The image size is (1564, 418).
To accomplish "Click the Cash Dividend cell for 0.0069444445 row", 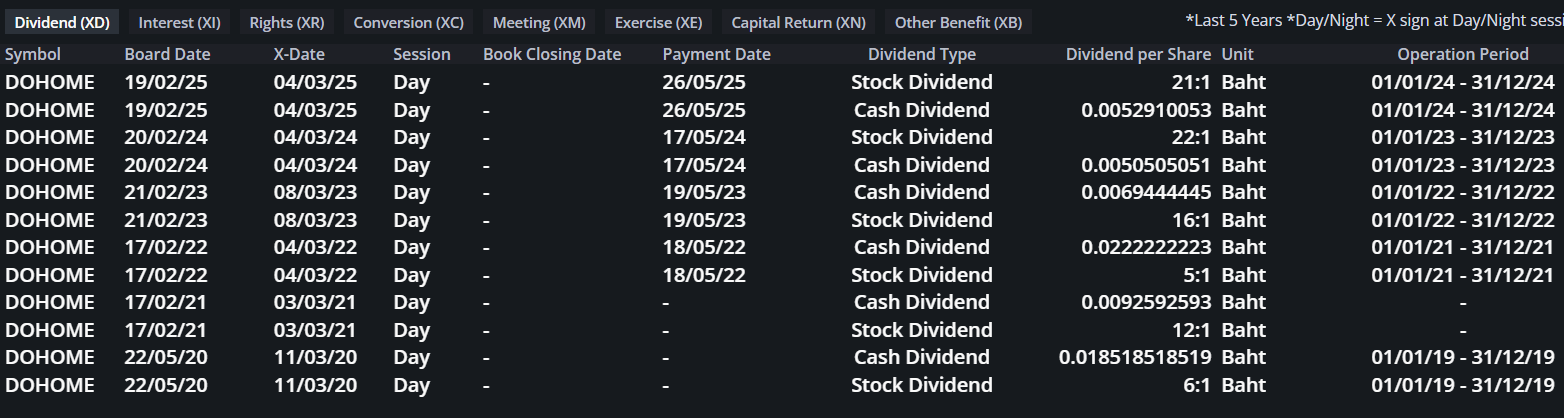I will tap(922, 192).
